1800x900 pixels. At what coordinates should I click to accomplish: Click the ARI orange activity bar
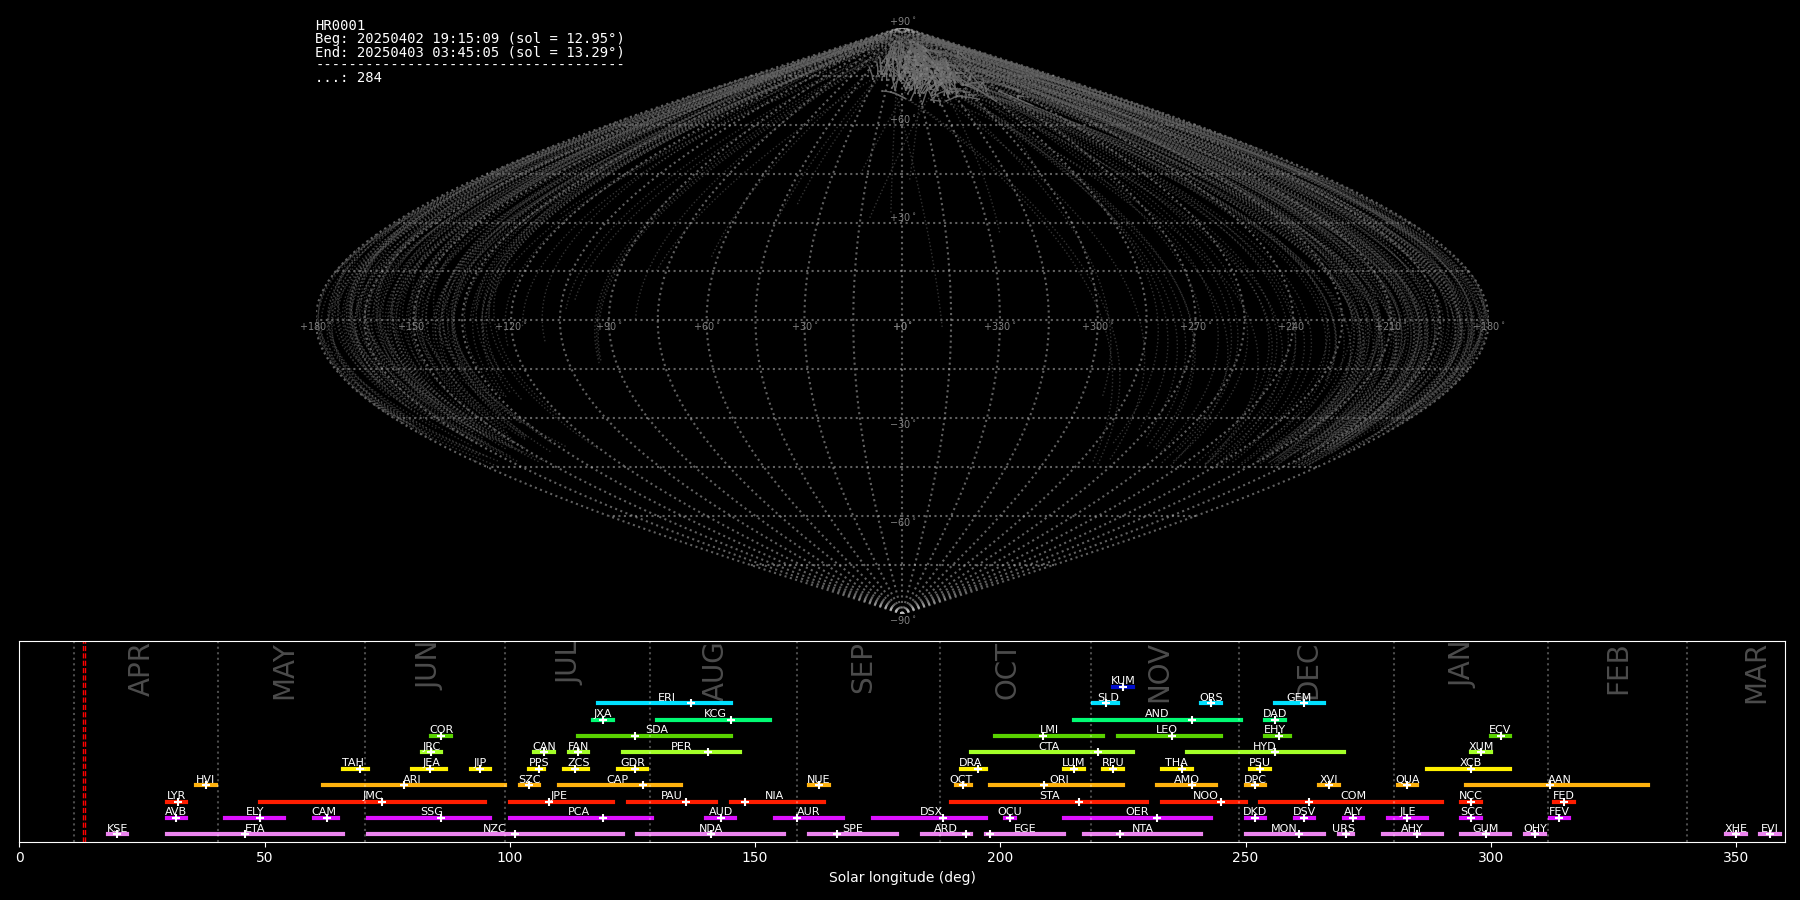(414, 785)
